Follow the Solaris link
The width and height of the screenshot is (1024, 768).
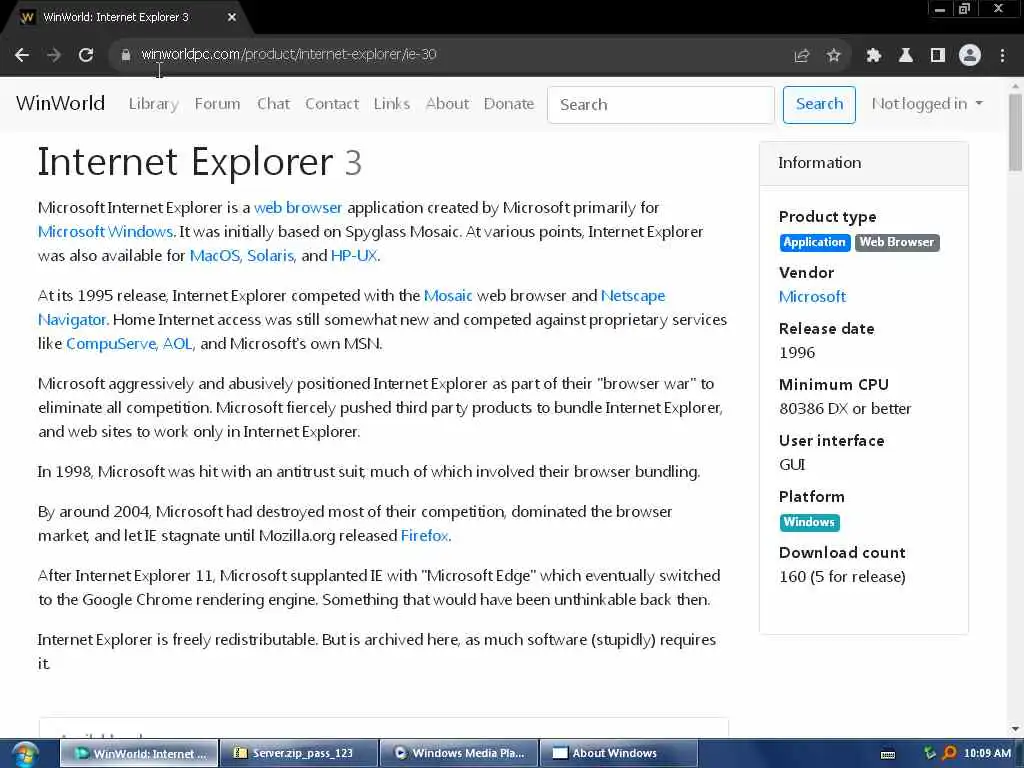270,256
